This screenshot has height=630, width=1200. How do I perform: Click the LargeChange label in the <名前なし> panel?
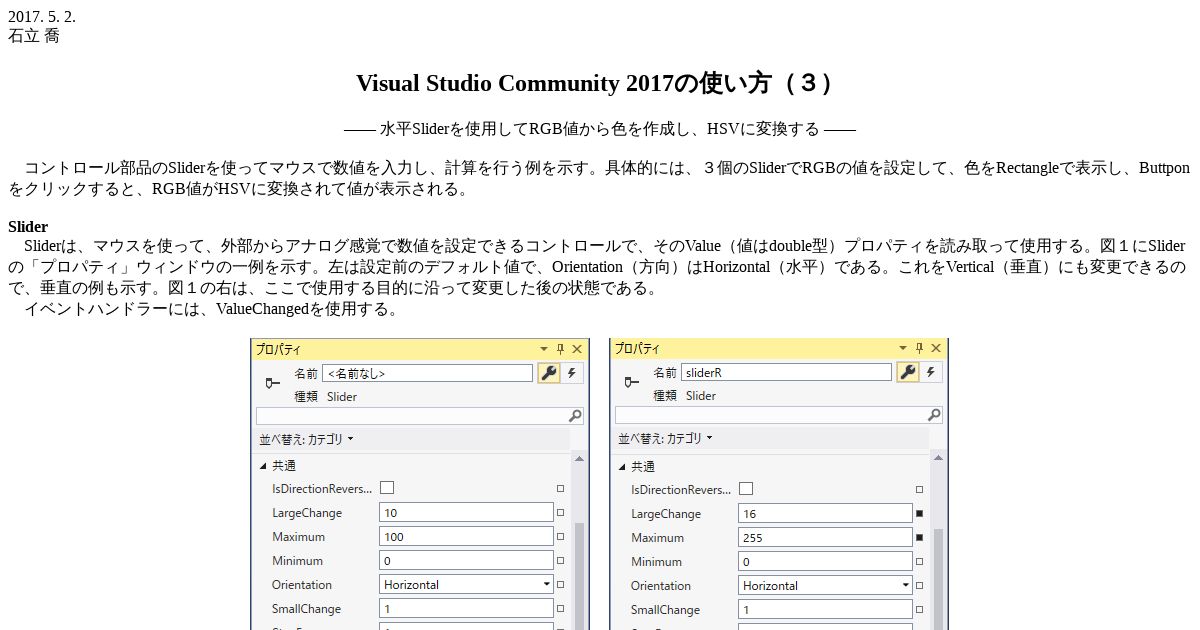tap(307, 513)
